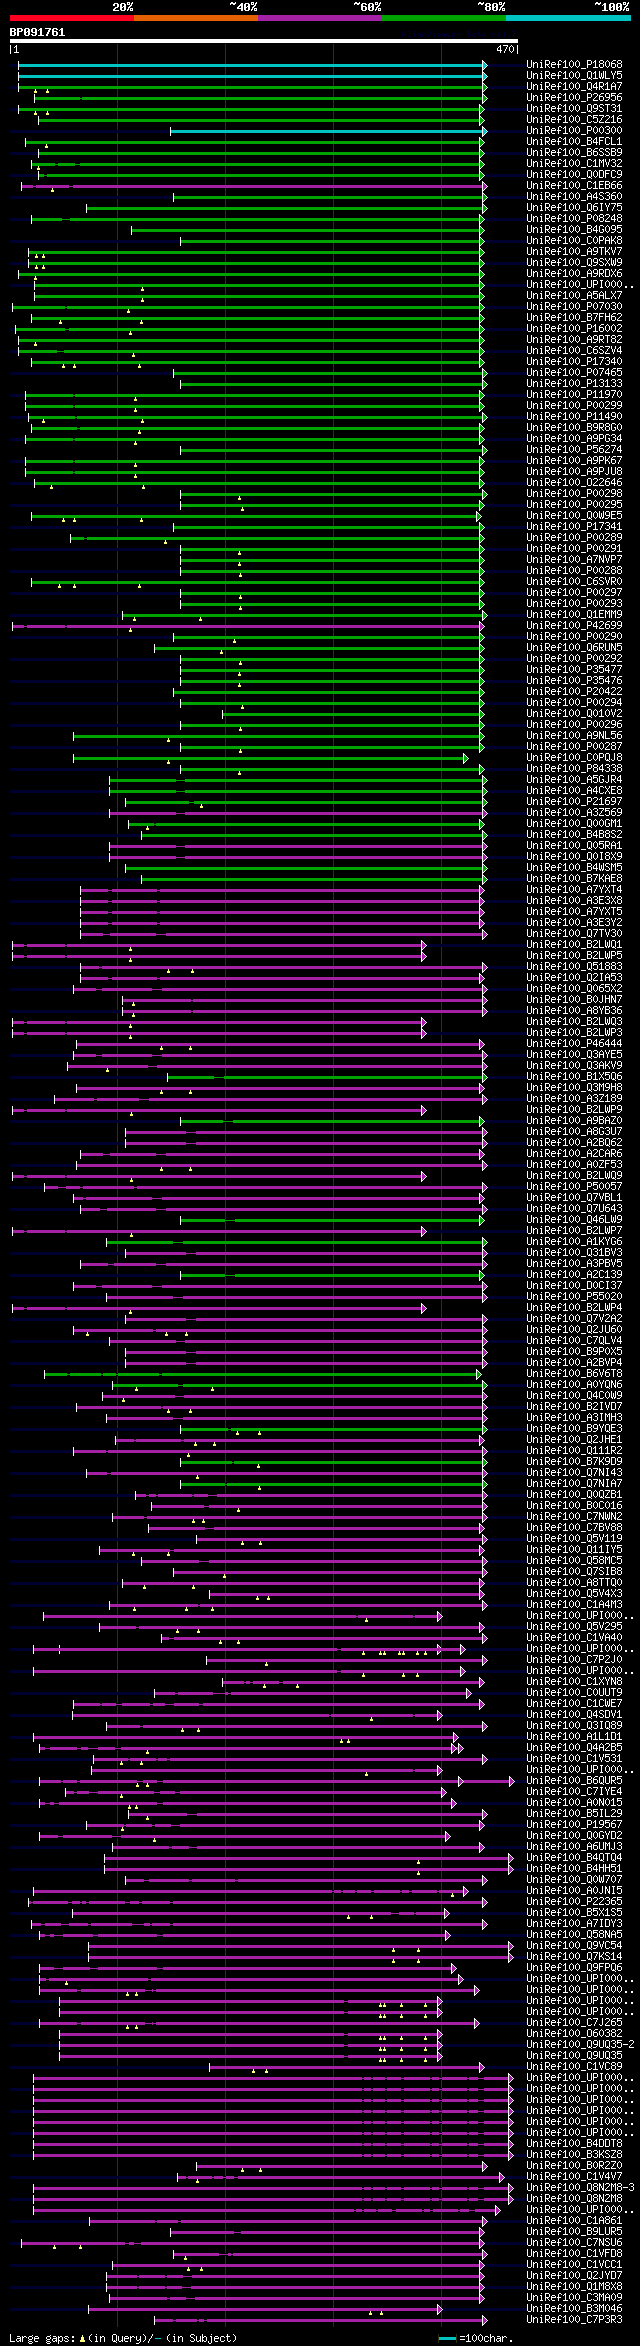Open hit UniRef100_B4DDT8
640x2346 pixels.
point(574,2144)
